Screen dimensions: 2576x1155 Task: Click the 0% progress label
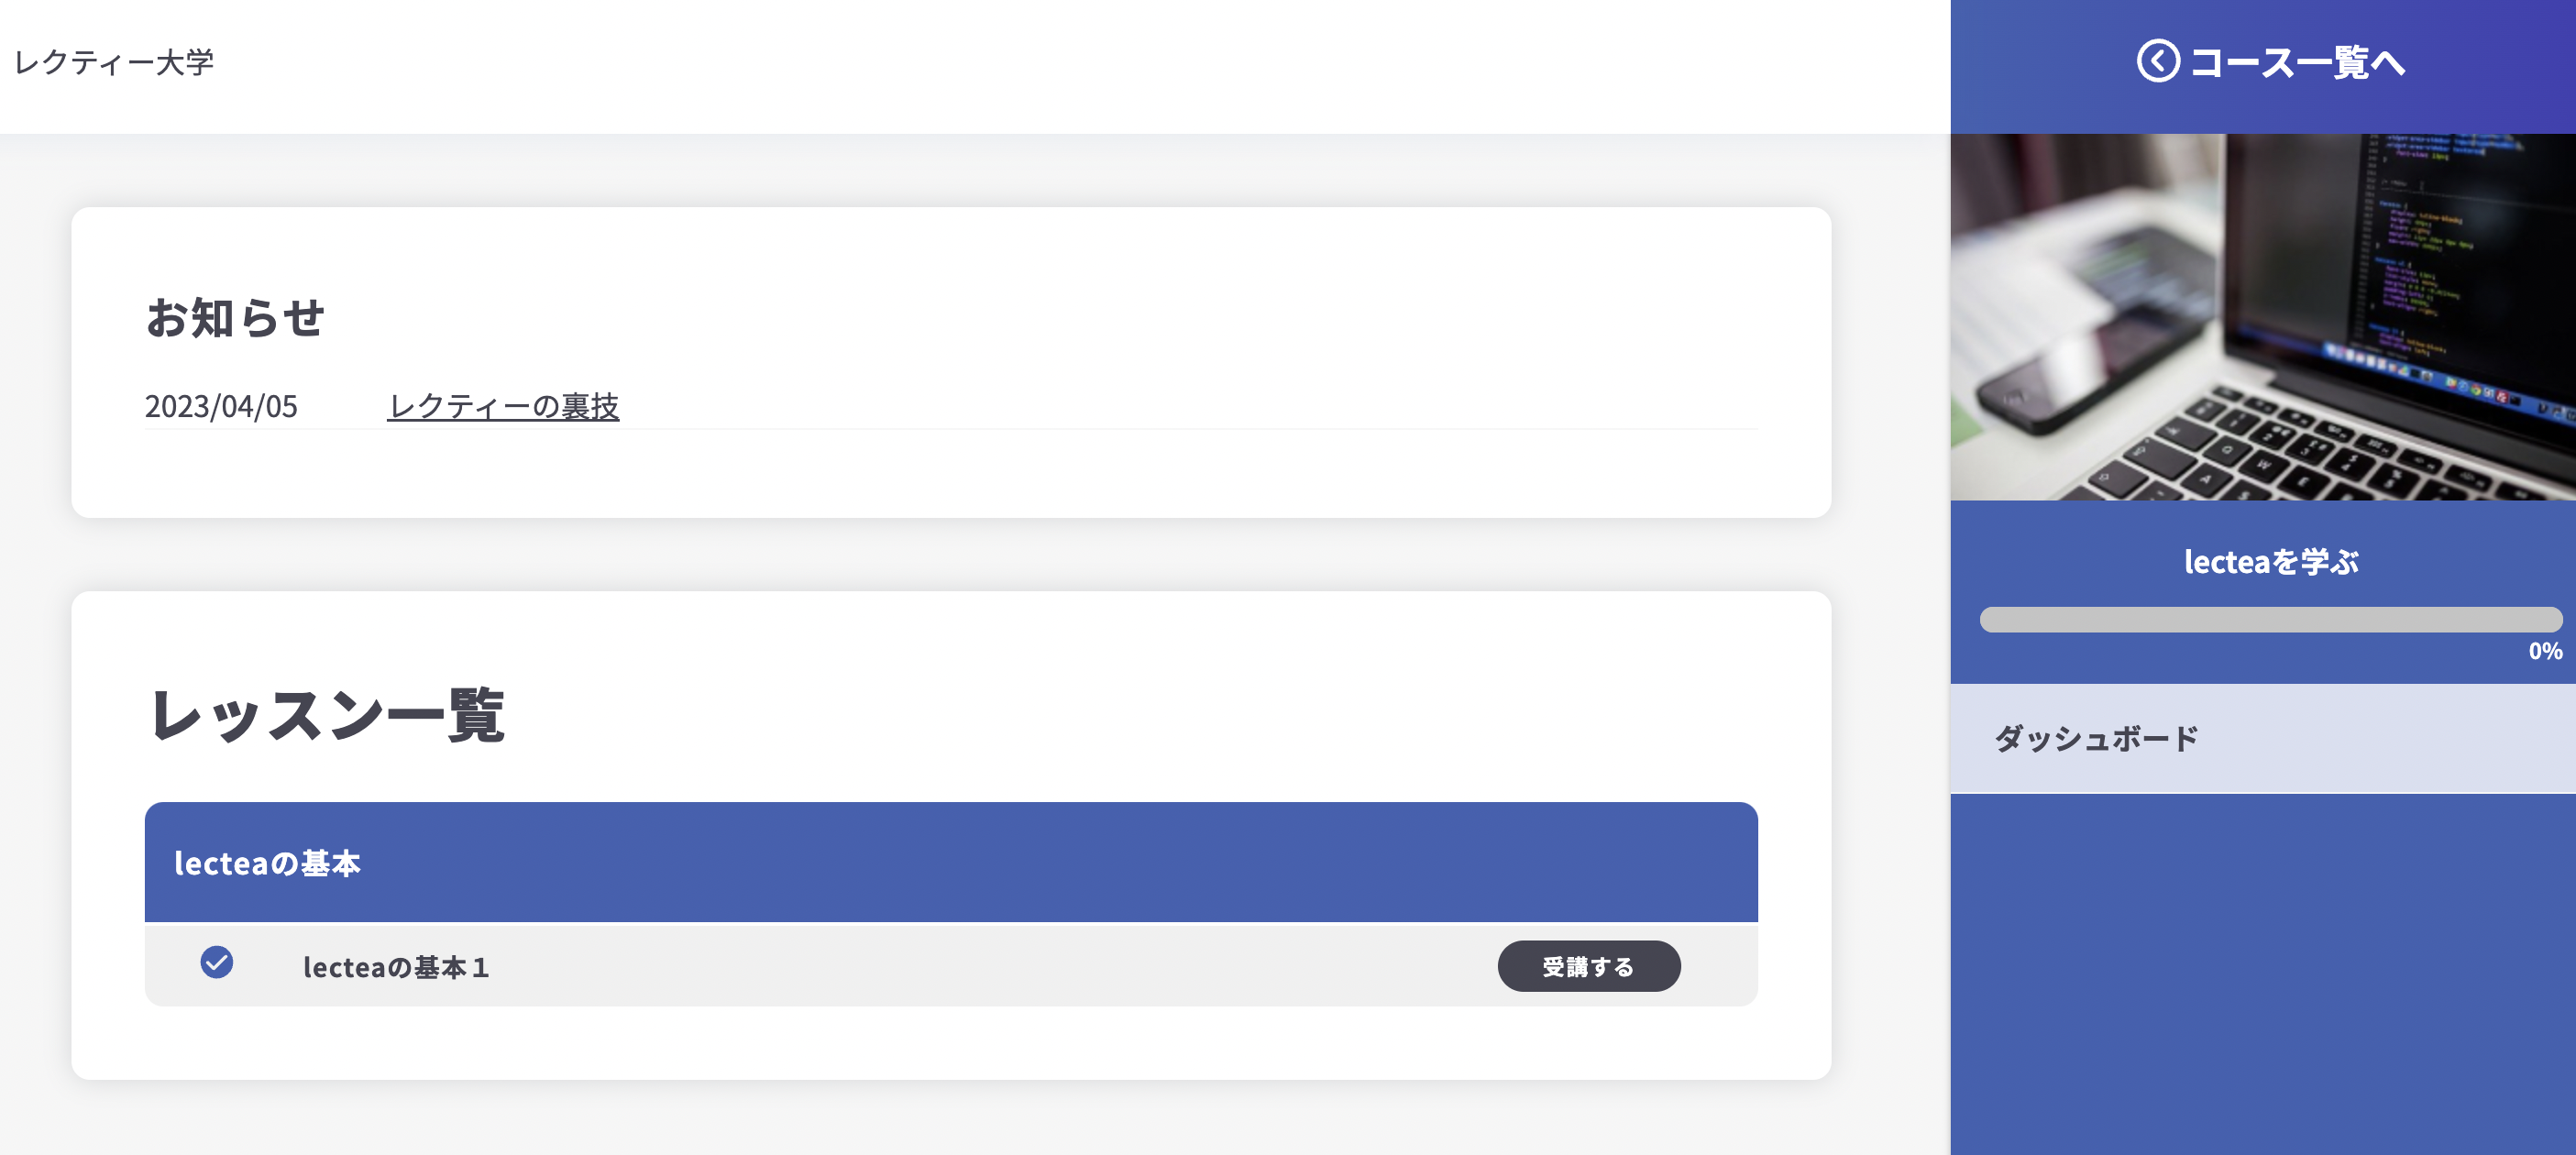(x=2544, y=652)
